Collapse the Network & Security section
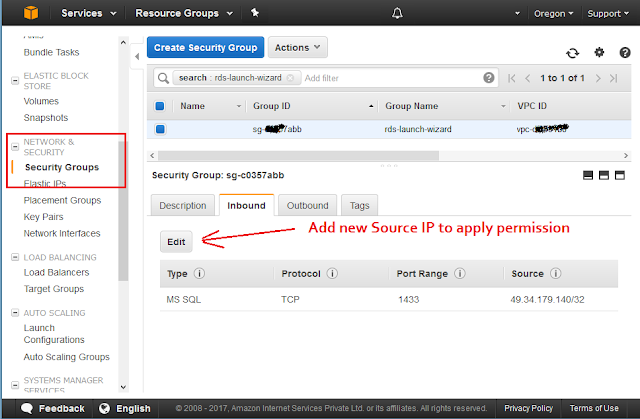 (x=15, y=146)
